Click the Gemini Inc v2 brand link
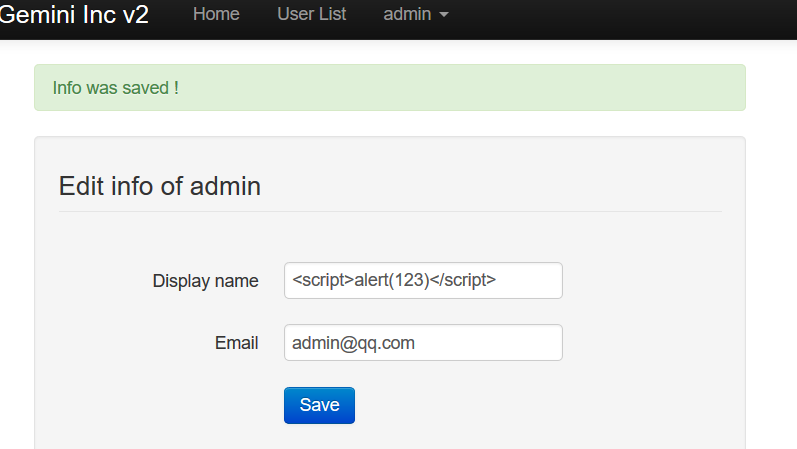Viewport: 797px width, 449px height. 74,15
